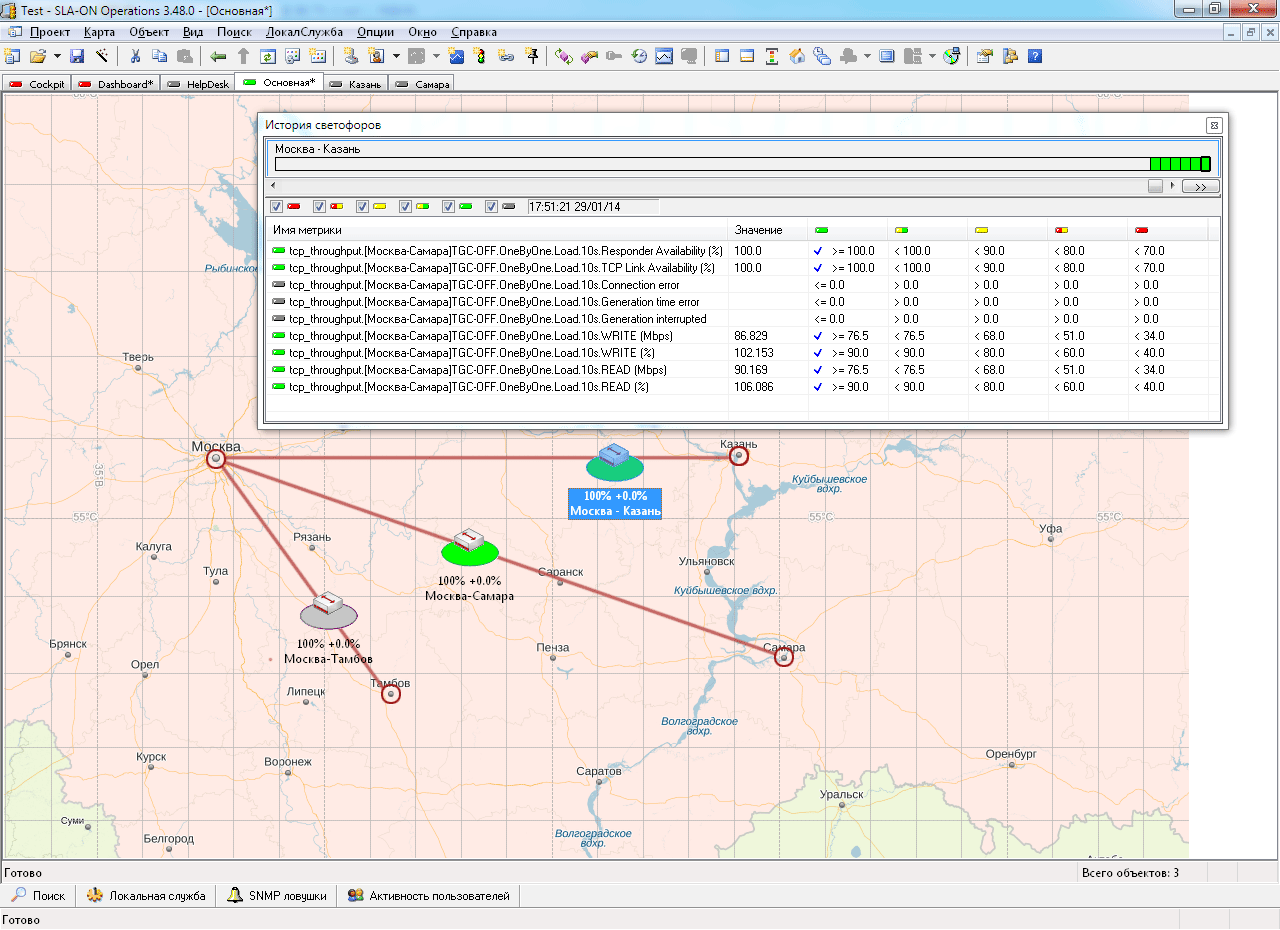Select the Москва-Самара map object icon
Viewport: 1280px width, 930px height.
click(x=469, y=546)
